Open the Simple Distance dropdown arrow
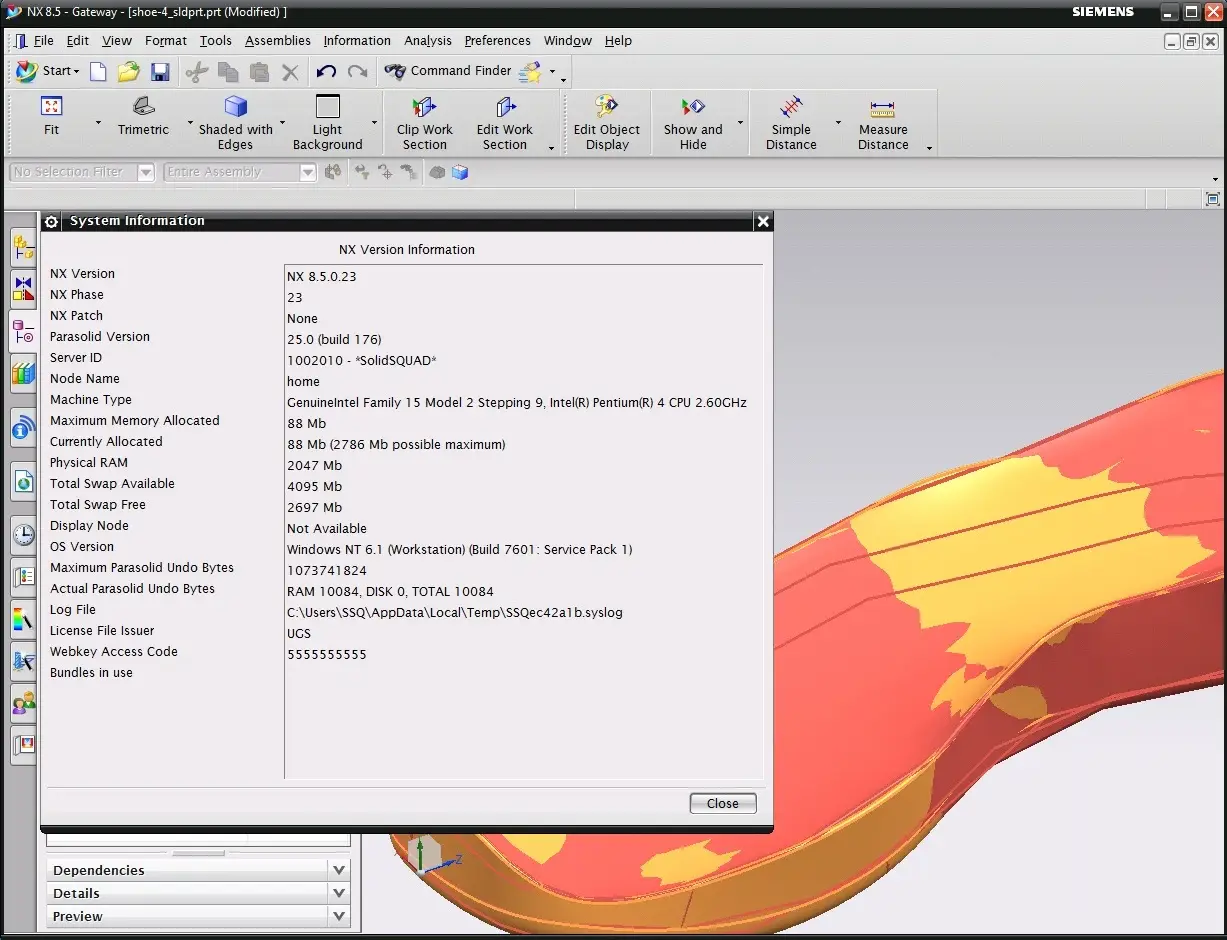Image resolution: width=1227 pixels, height=940 pixels. (836, 122)
